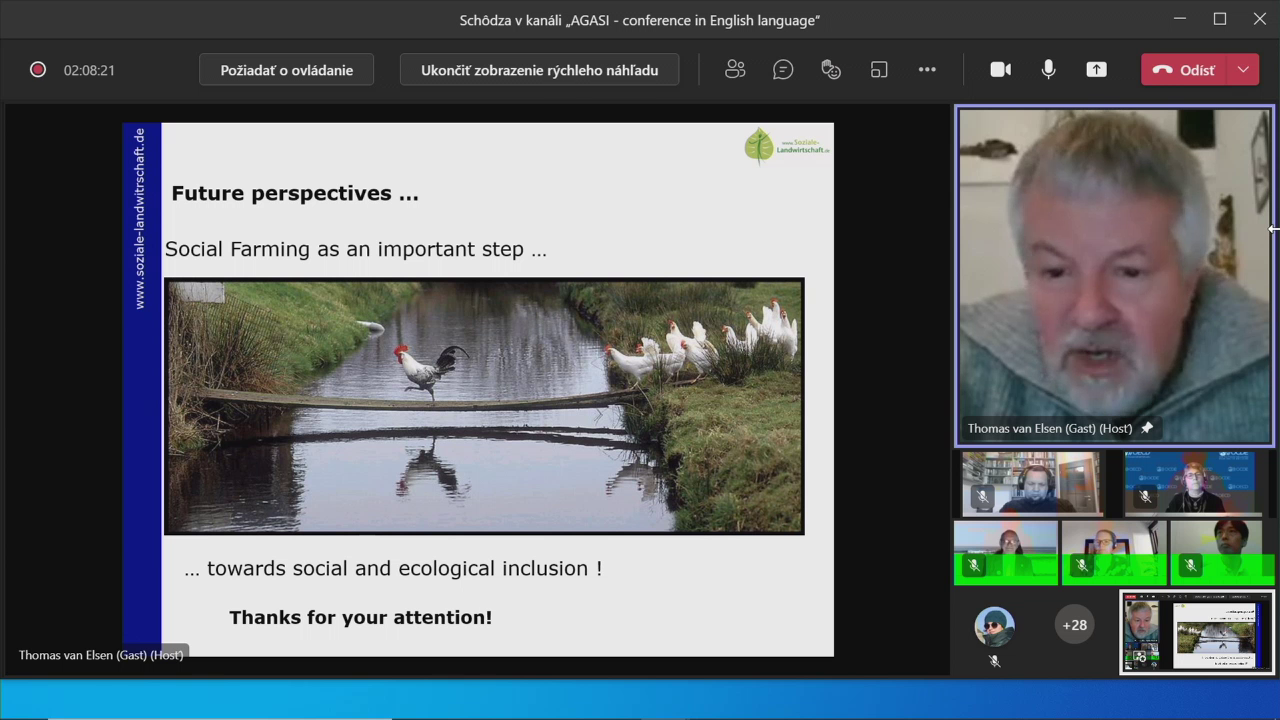Click Požiadať o ovládanie button
Image resolution: width=1280 pixels, height=720 pixels.
[x=286, y=70]
